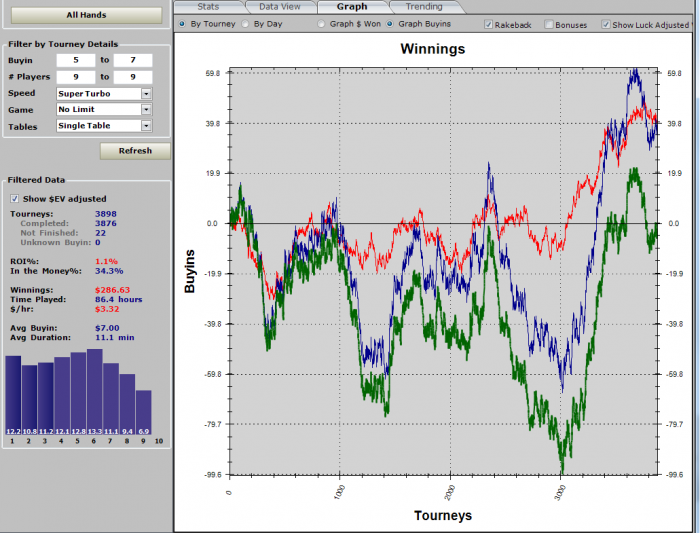
Task: Select the By Day radio button
Action: coord(246,24)
